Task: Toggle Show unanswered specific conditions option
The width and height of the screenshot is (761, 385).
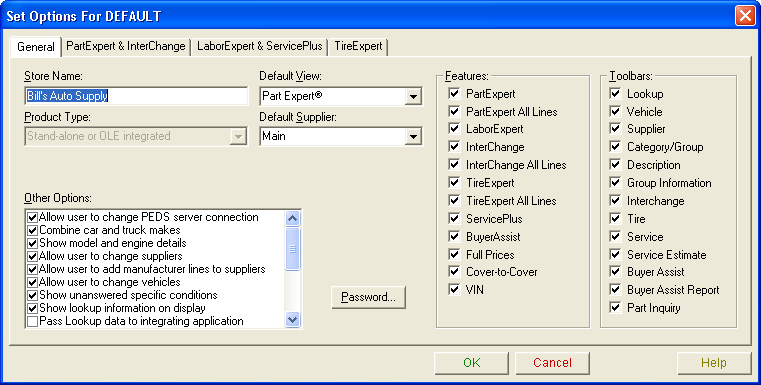Action: pos(33,295)
